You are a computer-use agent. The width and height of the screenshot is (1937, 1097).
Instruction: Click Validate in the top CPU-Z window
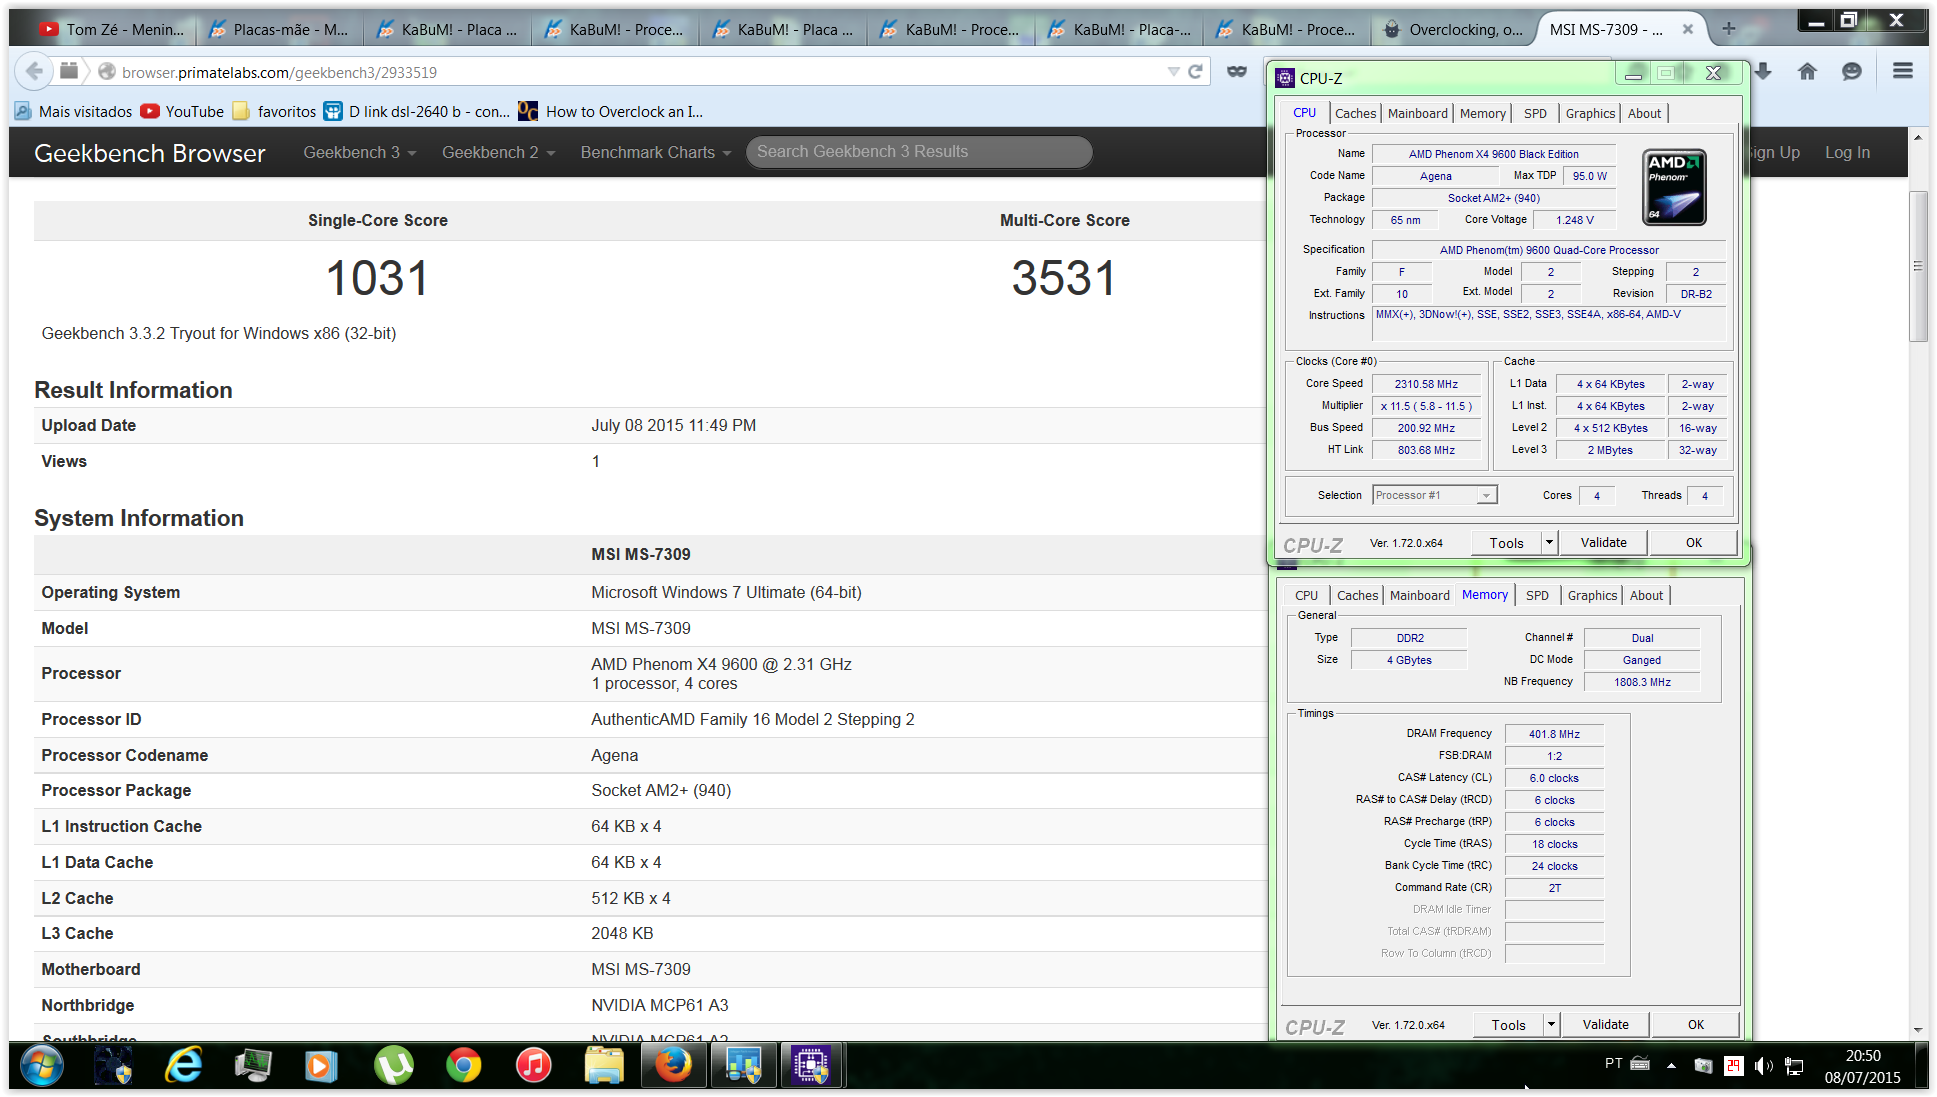click(1603, 542)
